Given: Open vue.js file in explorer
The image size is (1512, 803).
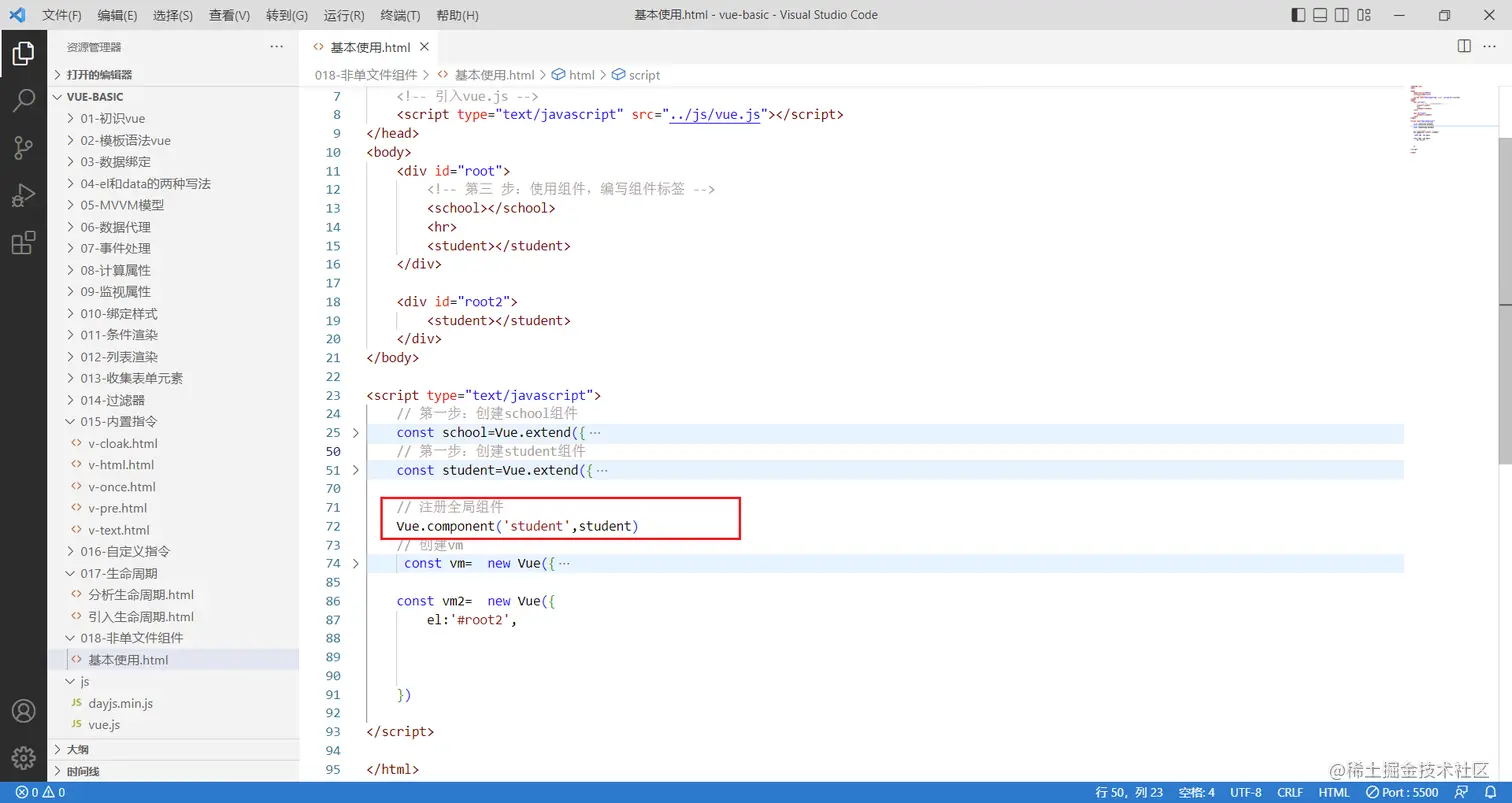Looking at the screenshot, I should tap(174, 725).
